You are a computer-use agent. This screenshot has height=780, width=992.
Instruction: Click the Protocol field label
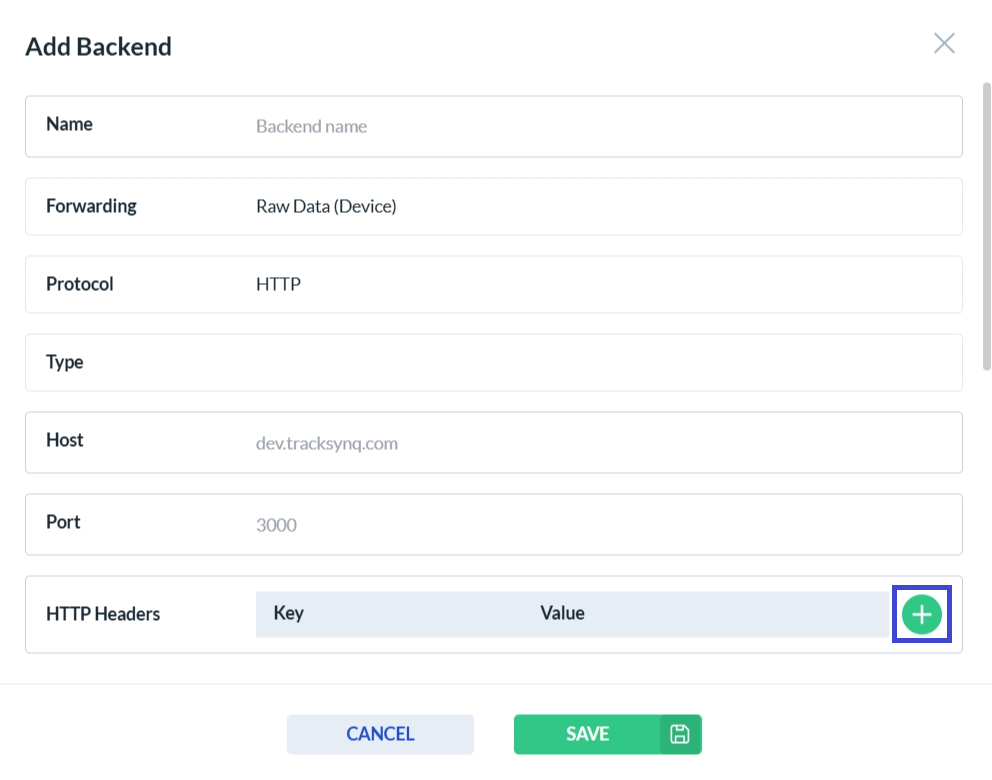click(80, 284)
